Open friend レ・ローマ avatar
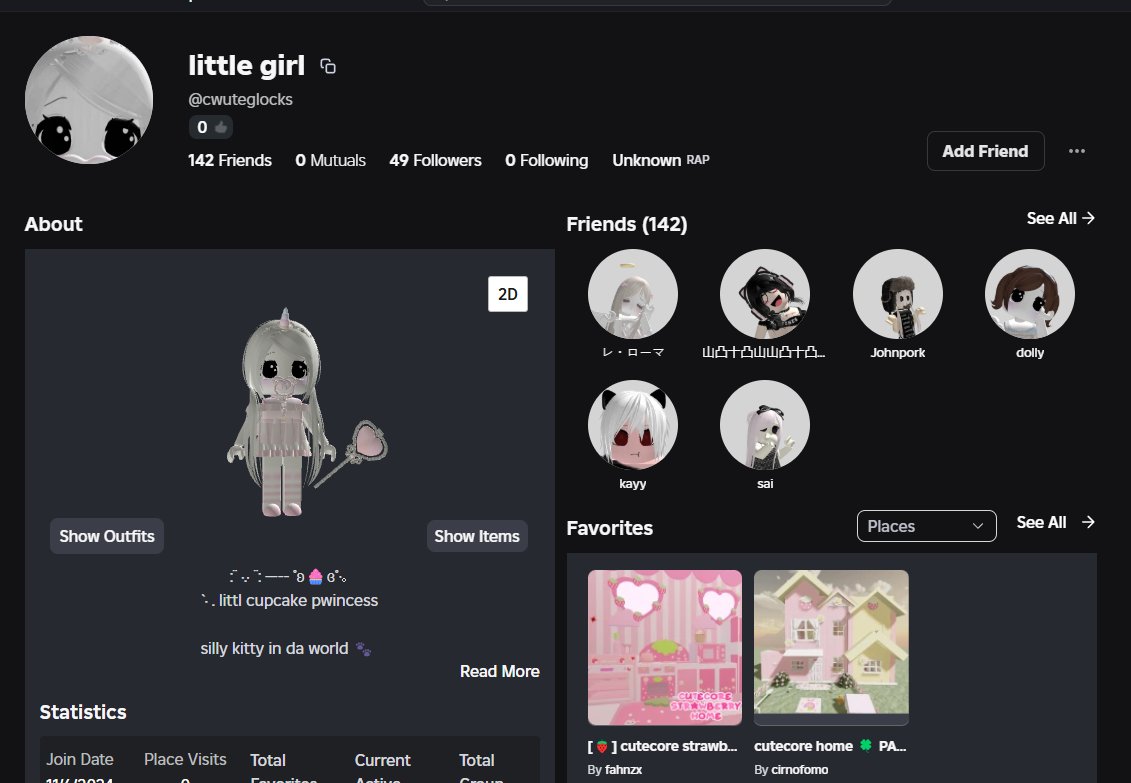 [633, 294]
